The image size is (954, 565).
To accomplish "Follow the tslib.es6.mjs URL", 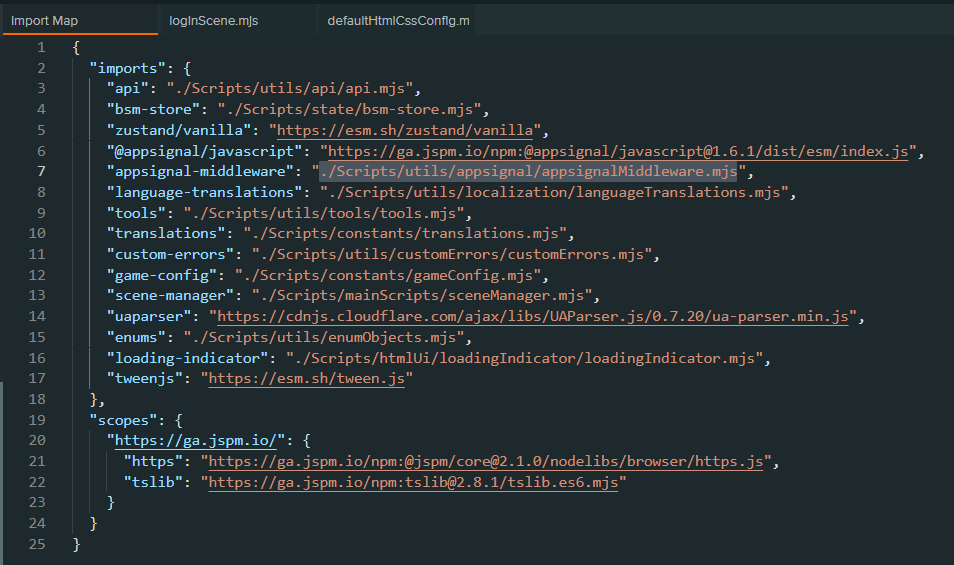I will [412, 483].
